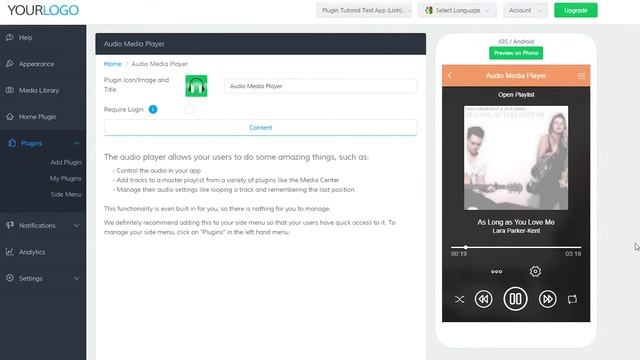Click the Appearance paint icon
This screenshot has height=360, width=640.
click(x=10, y=64)
